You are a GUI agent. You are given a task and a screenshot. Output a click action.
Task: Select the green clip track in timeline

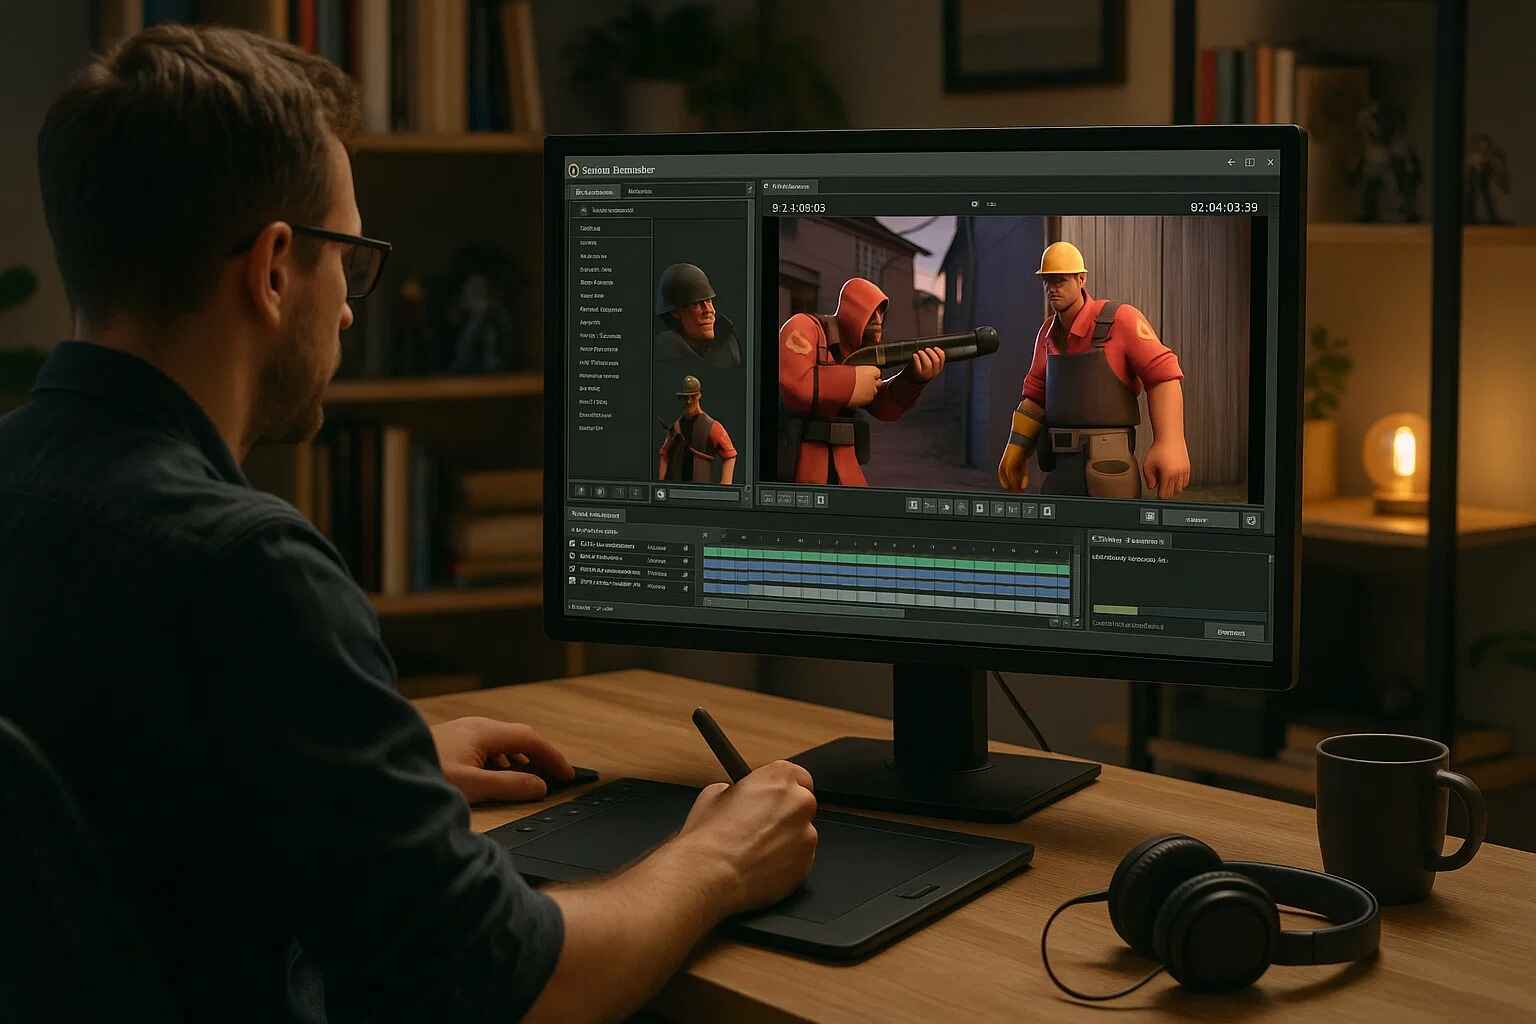tap(887, 558)
